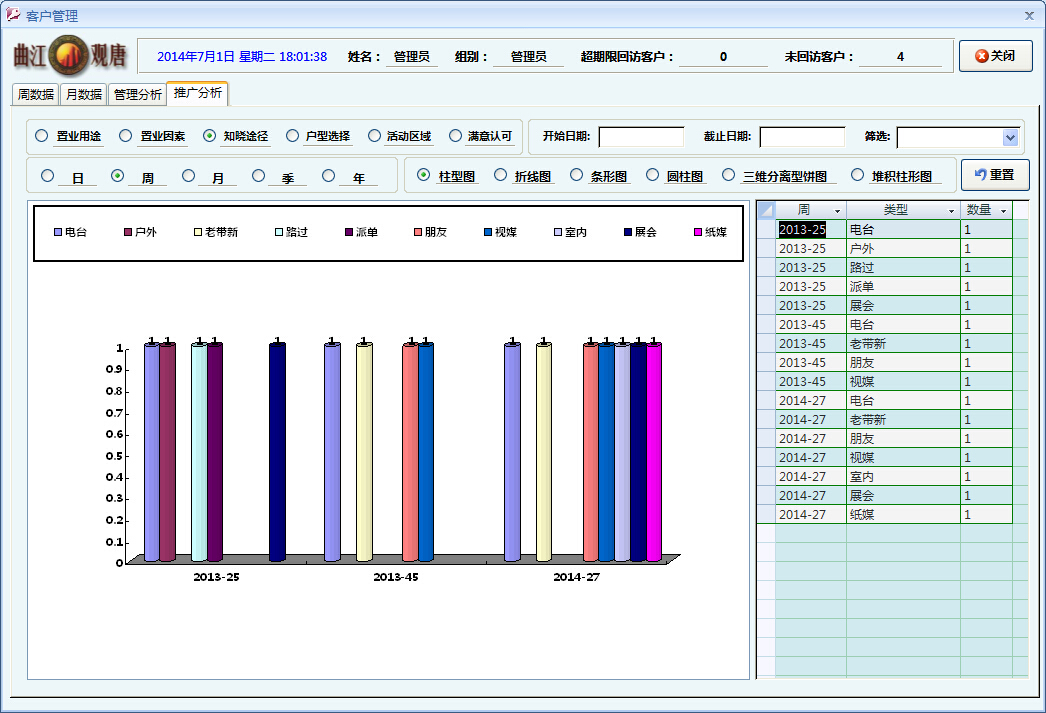
Task: Click the 2014-27 week cell in the 纸媒 row
Action: pyautogui.click(x=811, y=515)
